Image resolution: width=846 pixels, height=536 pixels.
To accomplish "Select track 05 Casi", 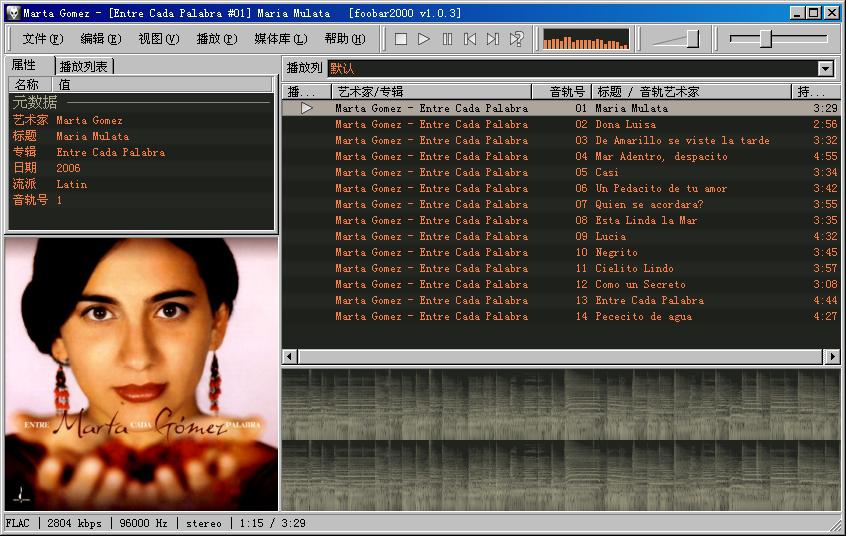I will coord(561,172).
